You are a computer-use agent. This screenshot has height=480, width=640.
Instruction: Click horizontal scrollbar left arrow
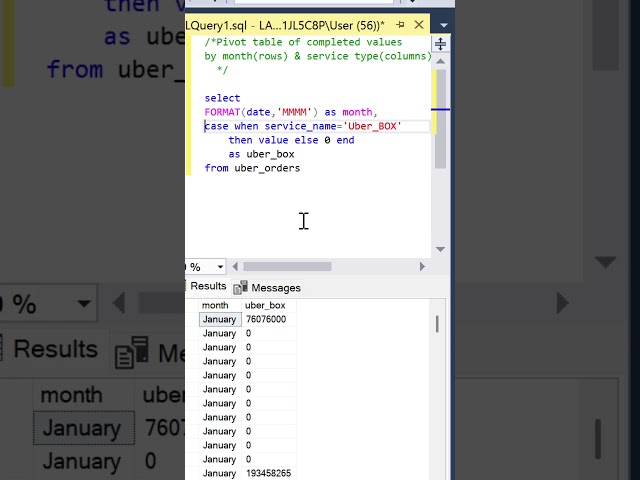pos(235,267)
